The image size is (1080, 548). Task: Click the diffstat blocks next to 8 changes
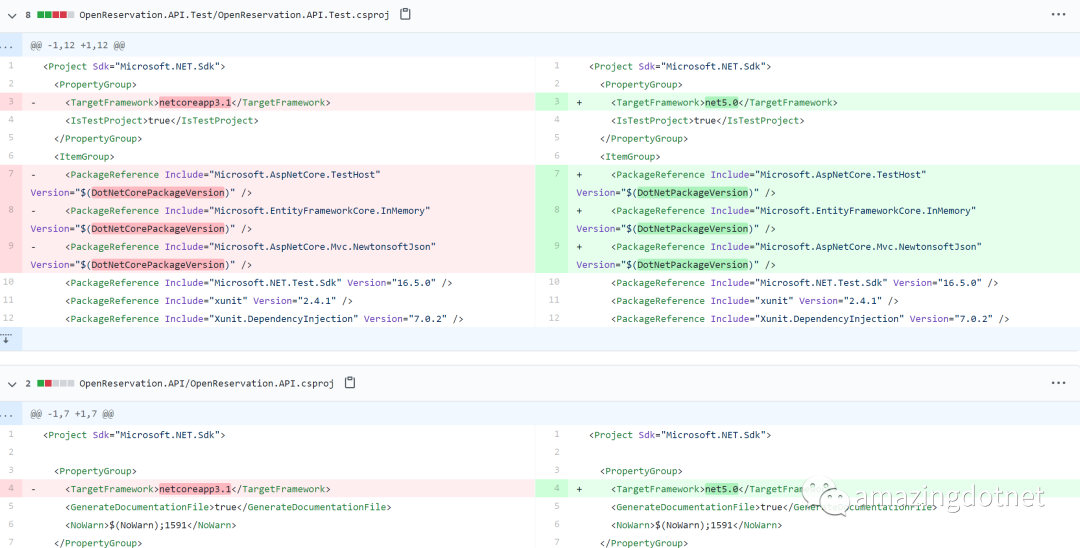click(56, 14)
